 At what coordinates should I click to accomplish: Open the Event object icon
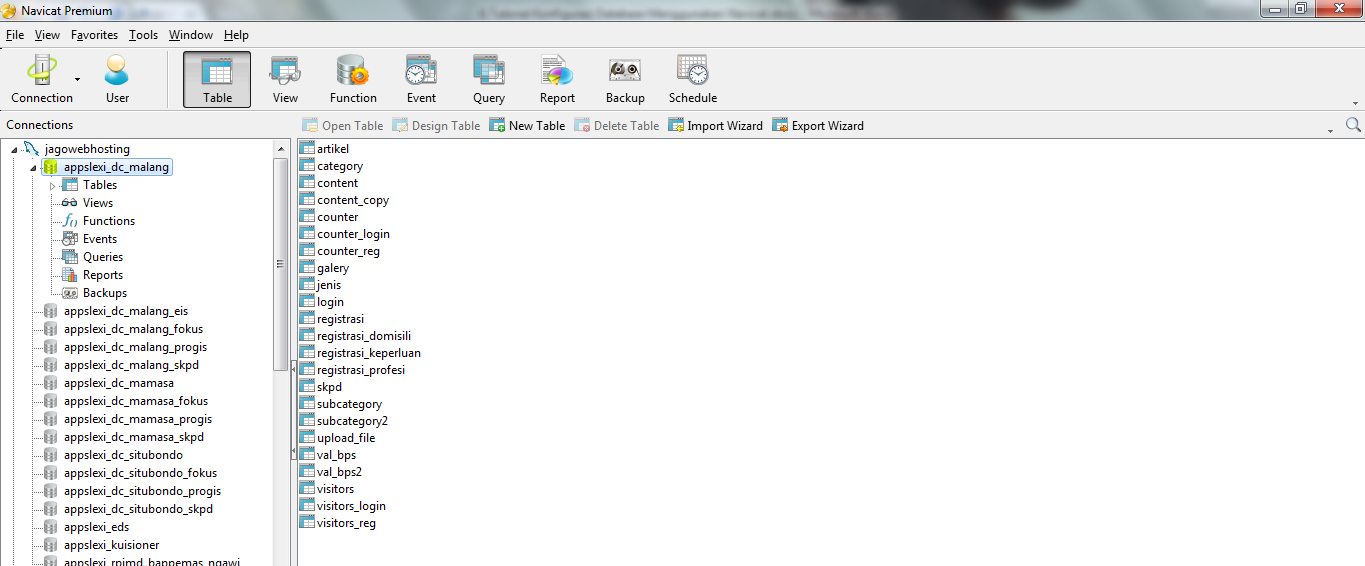pyautogui.click(x=421, y=79)
